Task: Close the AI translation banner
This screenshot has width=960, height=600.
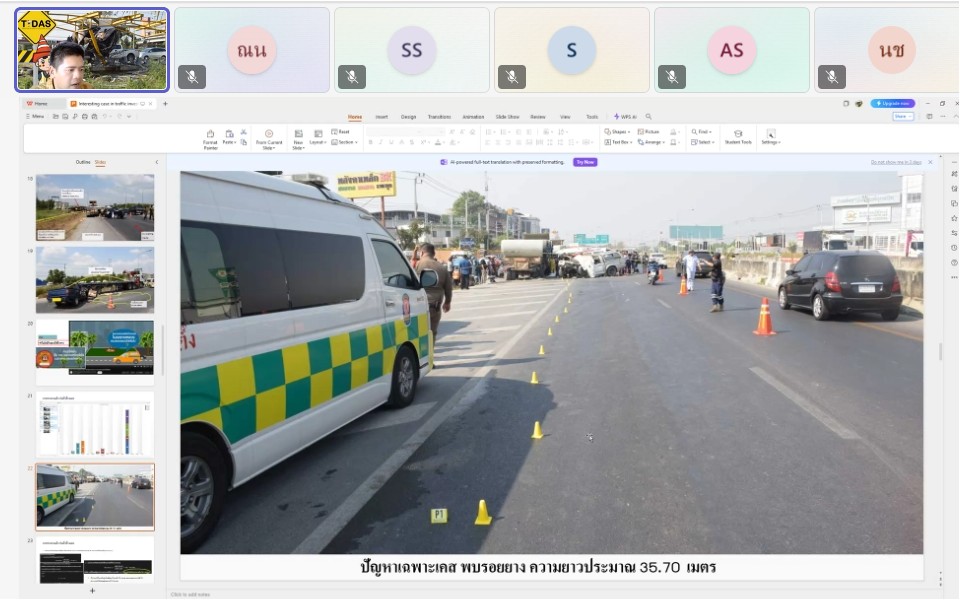Action: 930,162
